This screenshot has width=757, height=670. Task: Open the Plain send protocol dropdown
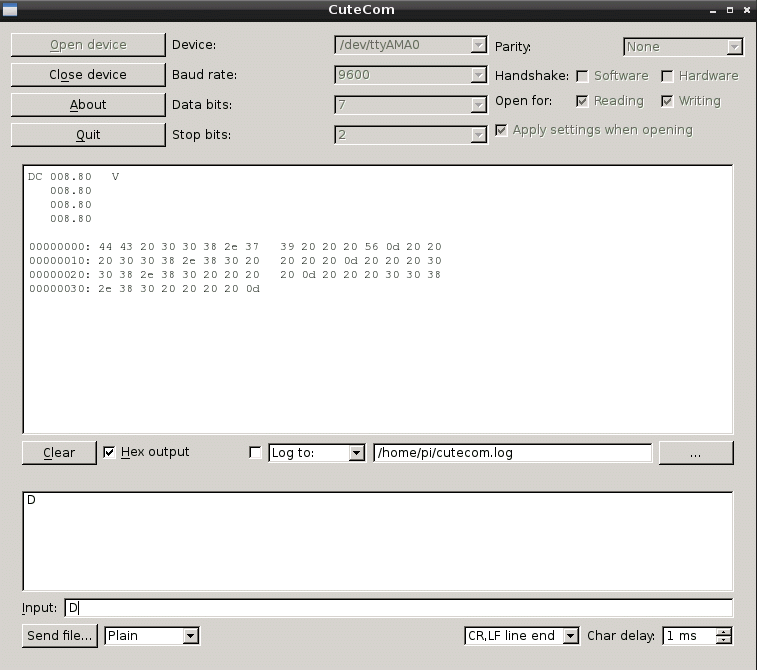191,636
